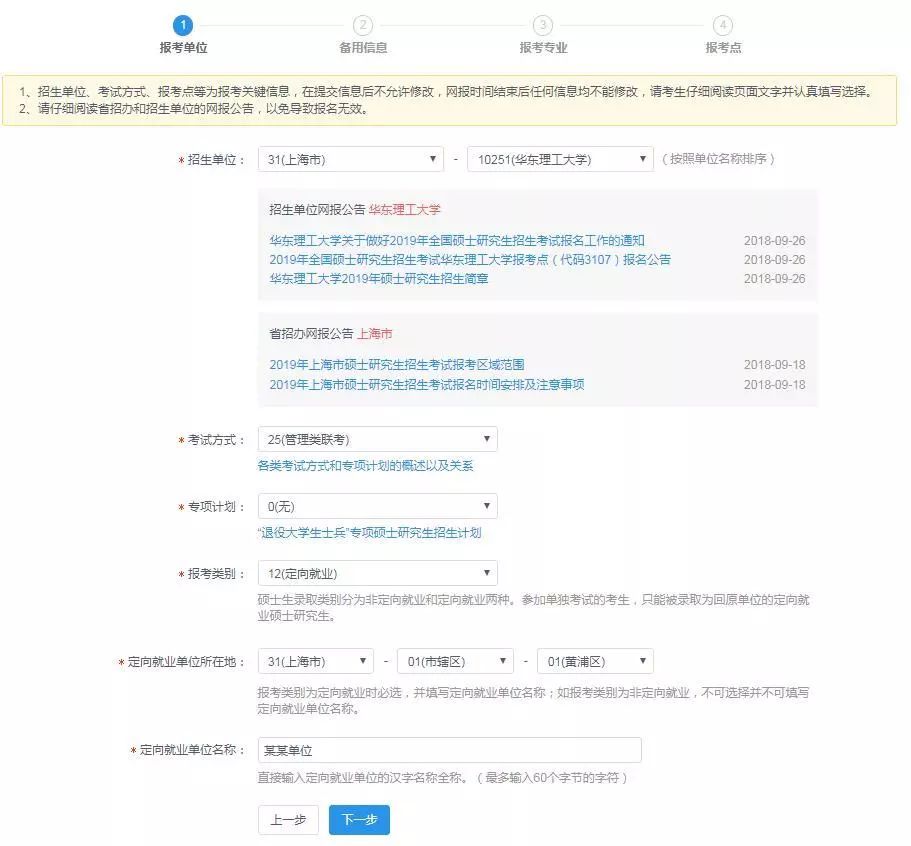
Task: Open 各类考试方式和专项计划的概述以及关系 link
Action: [x=365, y=466]
